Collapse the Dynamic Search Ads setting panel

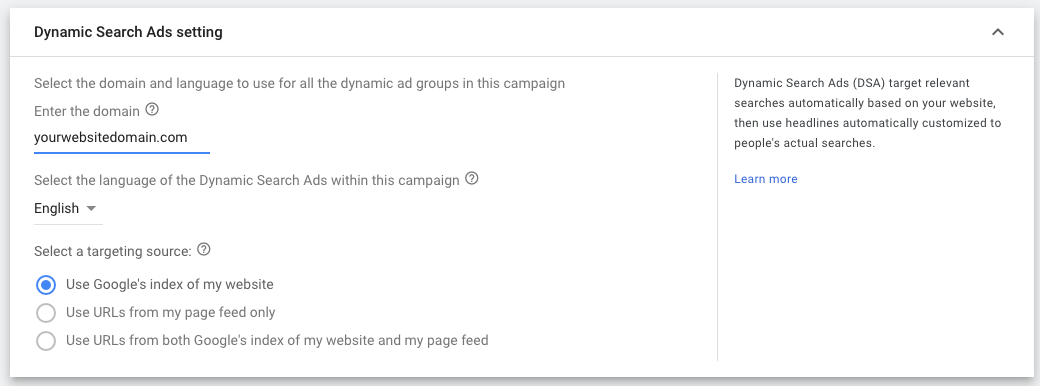[x=998, y=32]
